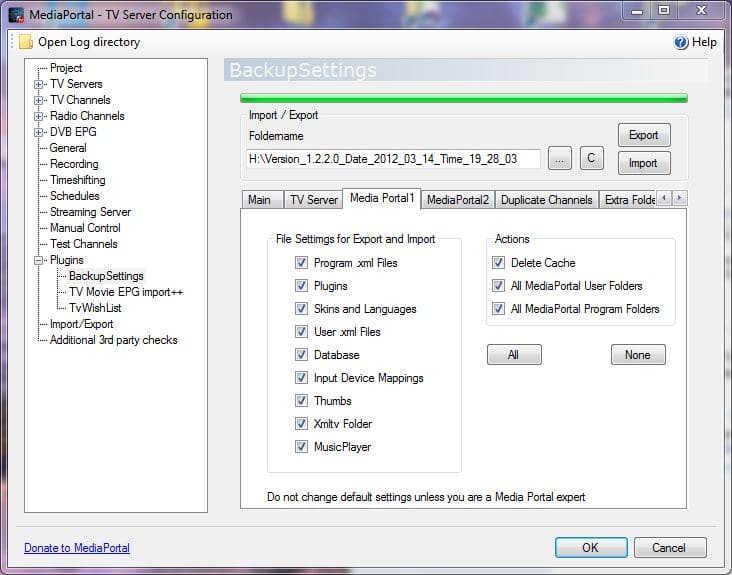Click the Open Log directory folder icon
Screen dimensions: 732x575
click(26, 42)
